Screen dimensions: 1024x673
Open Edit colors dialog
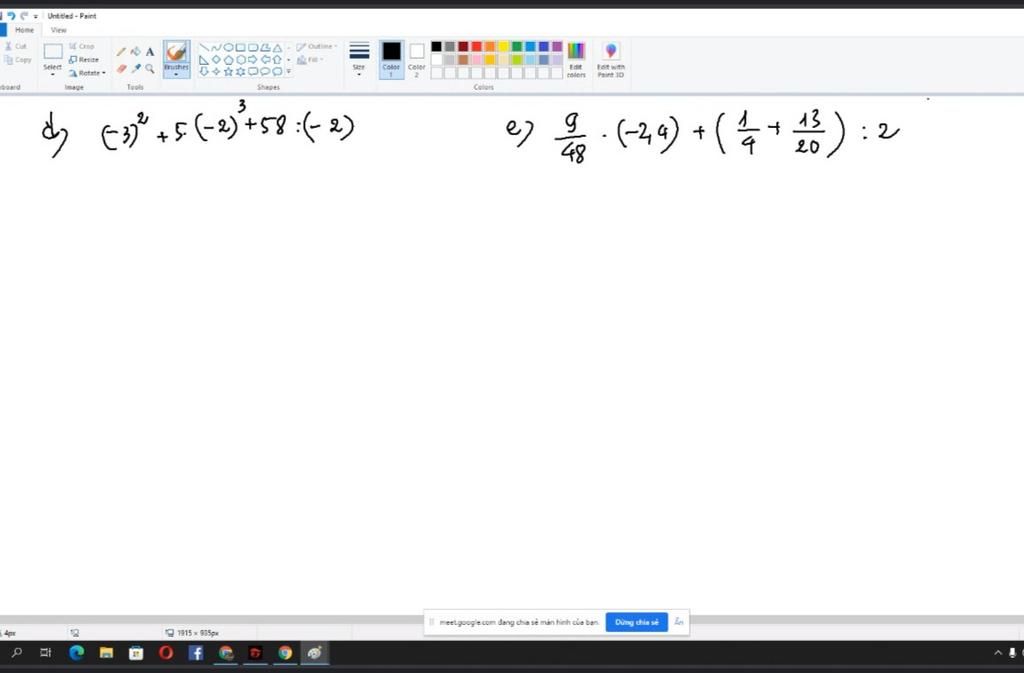(x=576, y=60)
